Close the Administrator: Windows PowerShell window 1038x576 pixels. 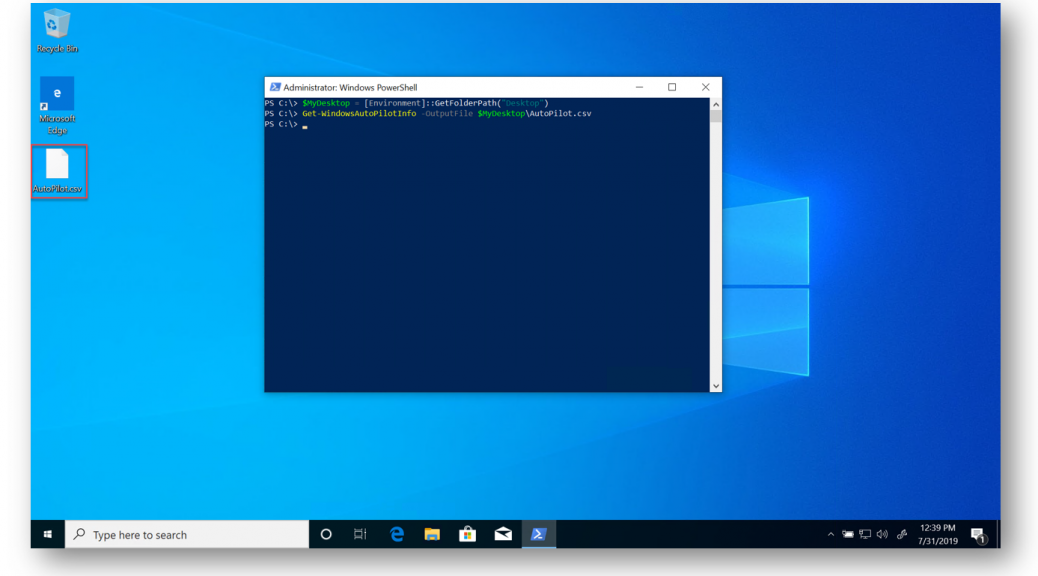click(706, 87)
